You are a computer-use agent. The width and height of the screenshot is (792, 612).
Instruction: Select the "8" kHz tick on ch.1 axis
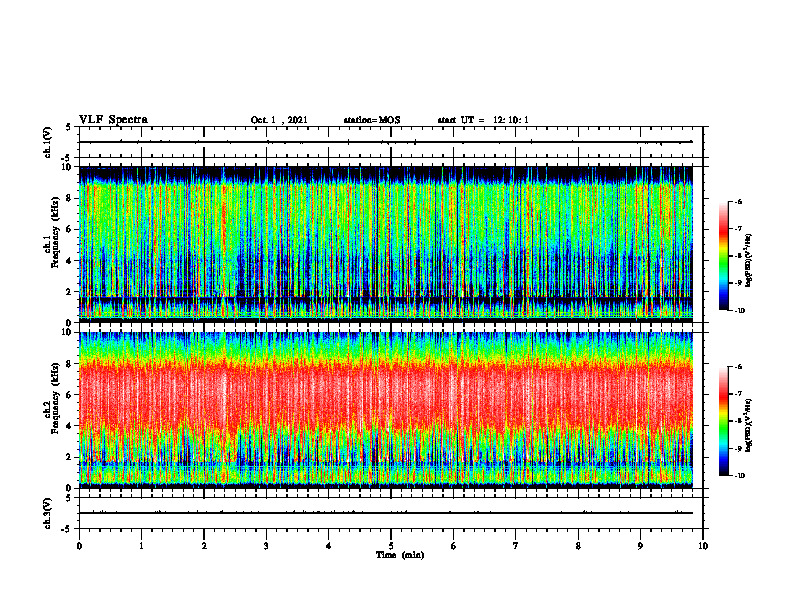pos(70,198)
